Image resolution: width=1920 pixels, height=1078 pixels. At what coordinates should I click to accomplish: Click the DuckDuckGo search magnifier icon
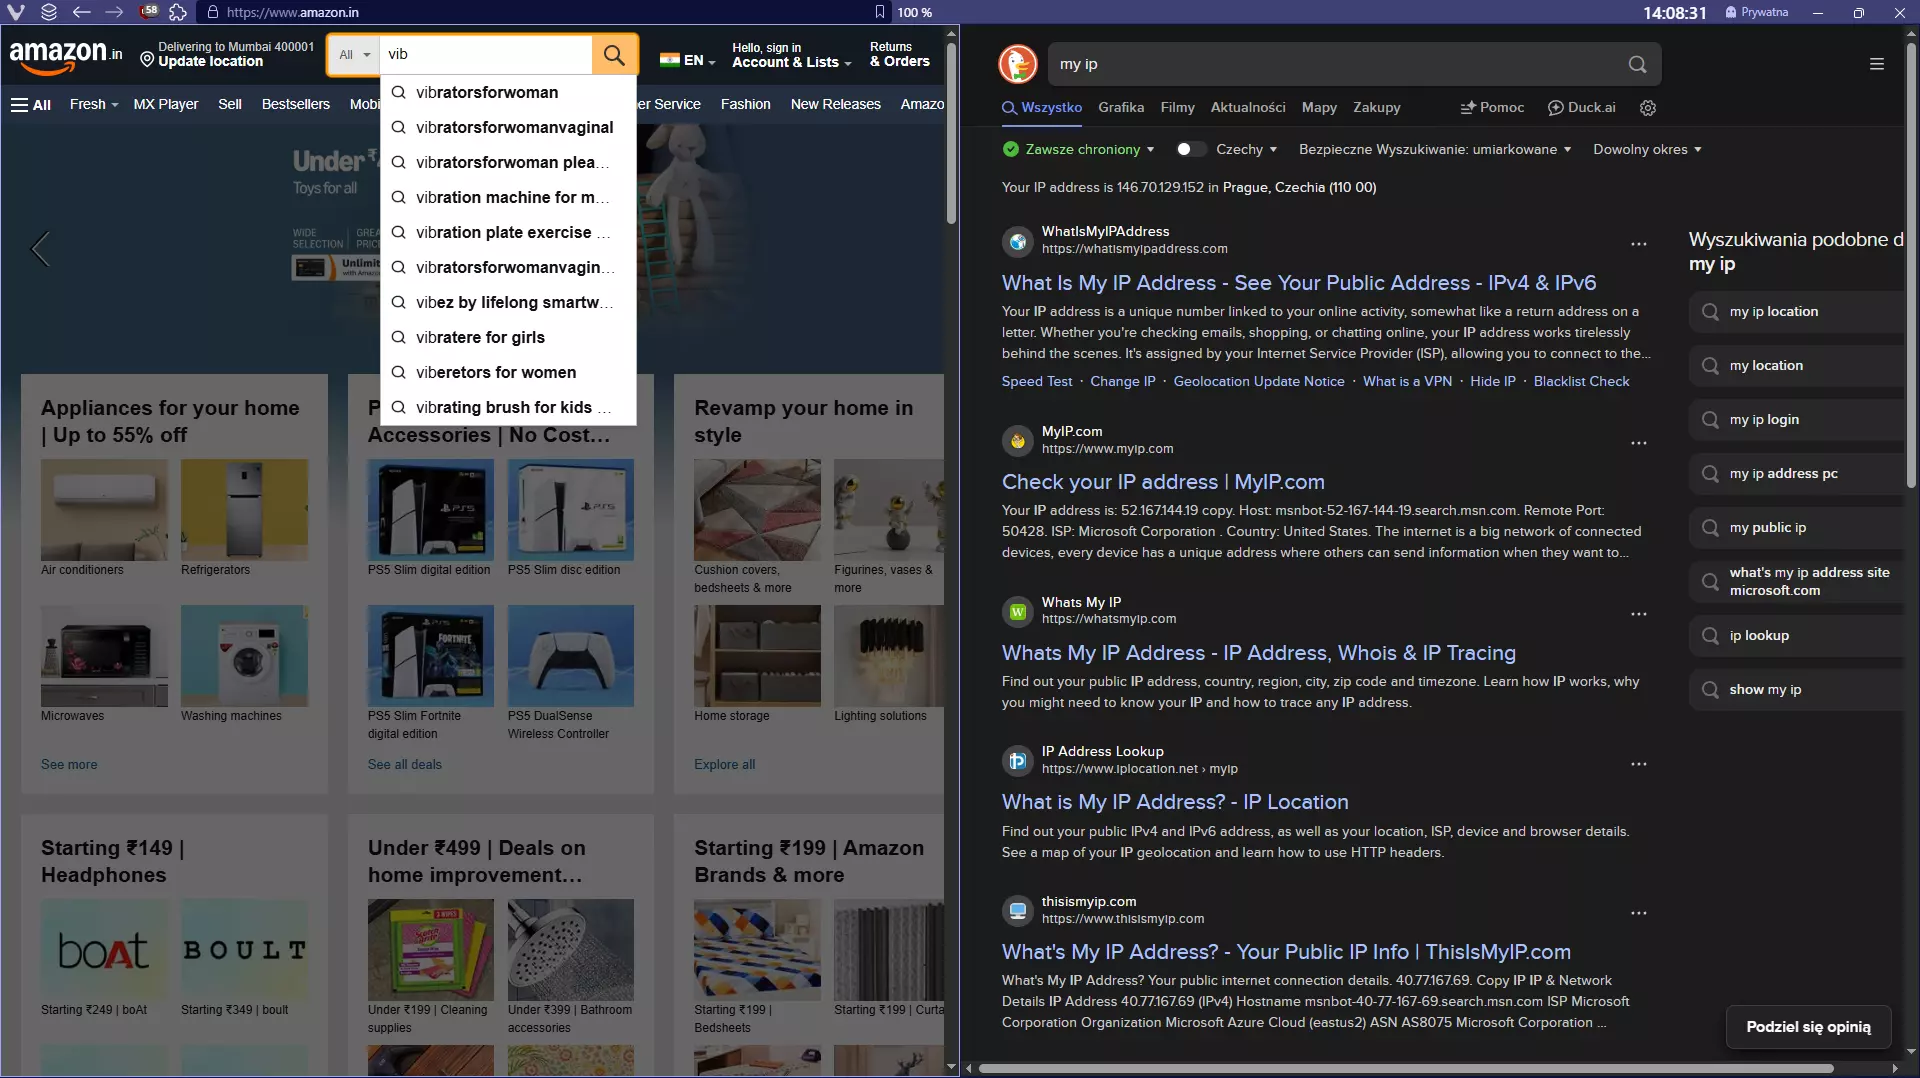1637,64
